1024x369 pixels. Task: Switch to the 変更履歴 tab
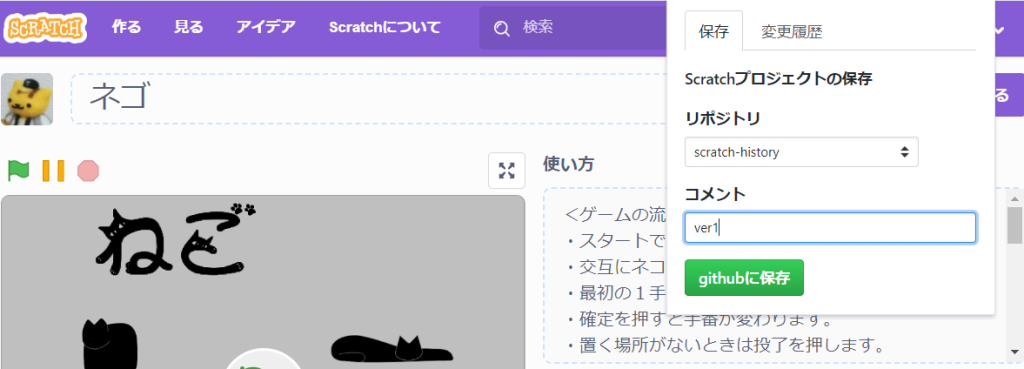coord(792,33)
